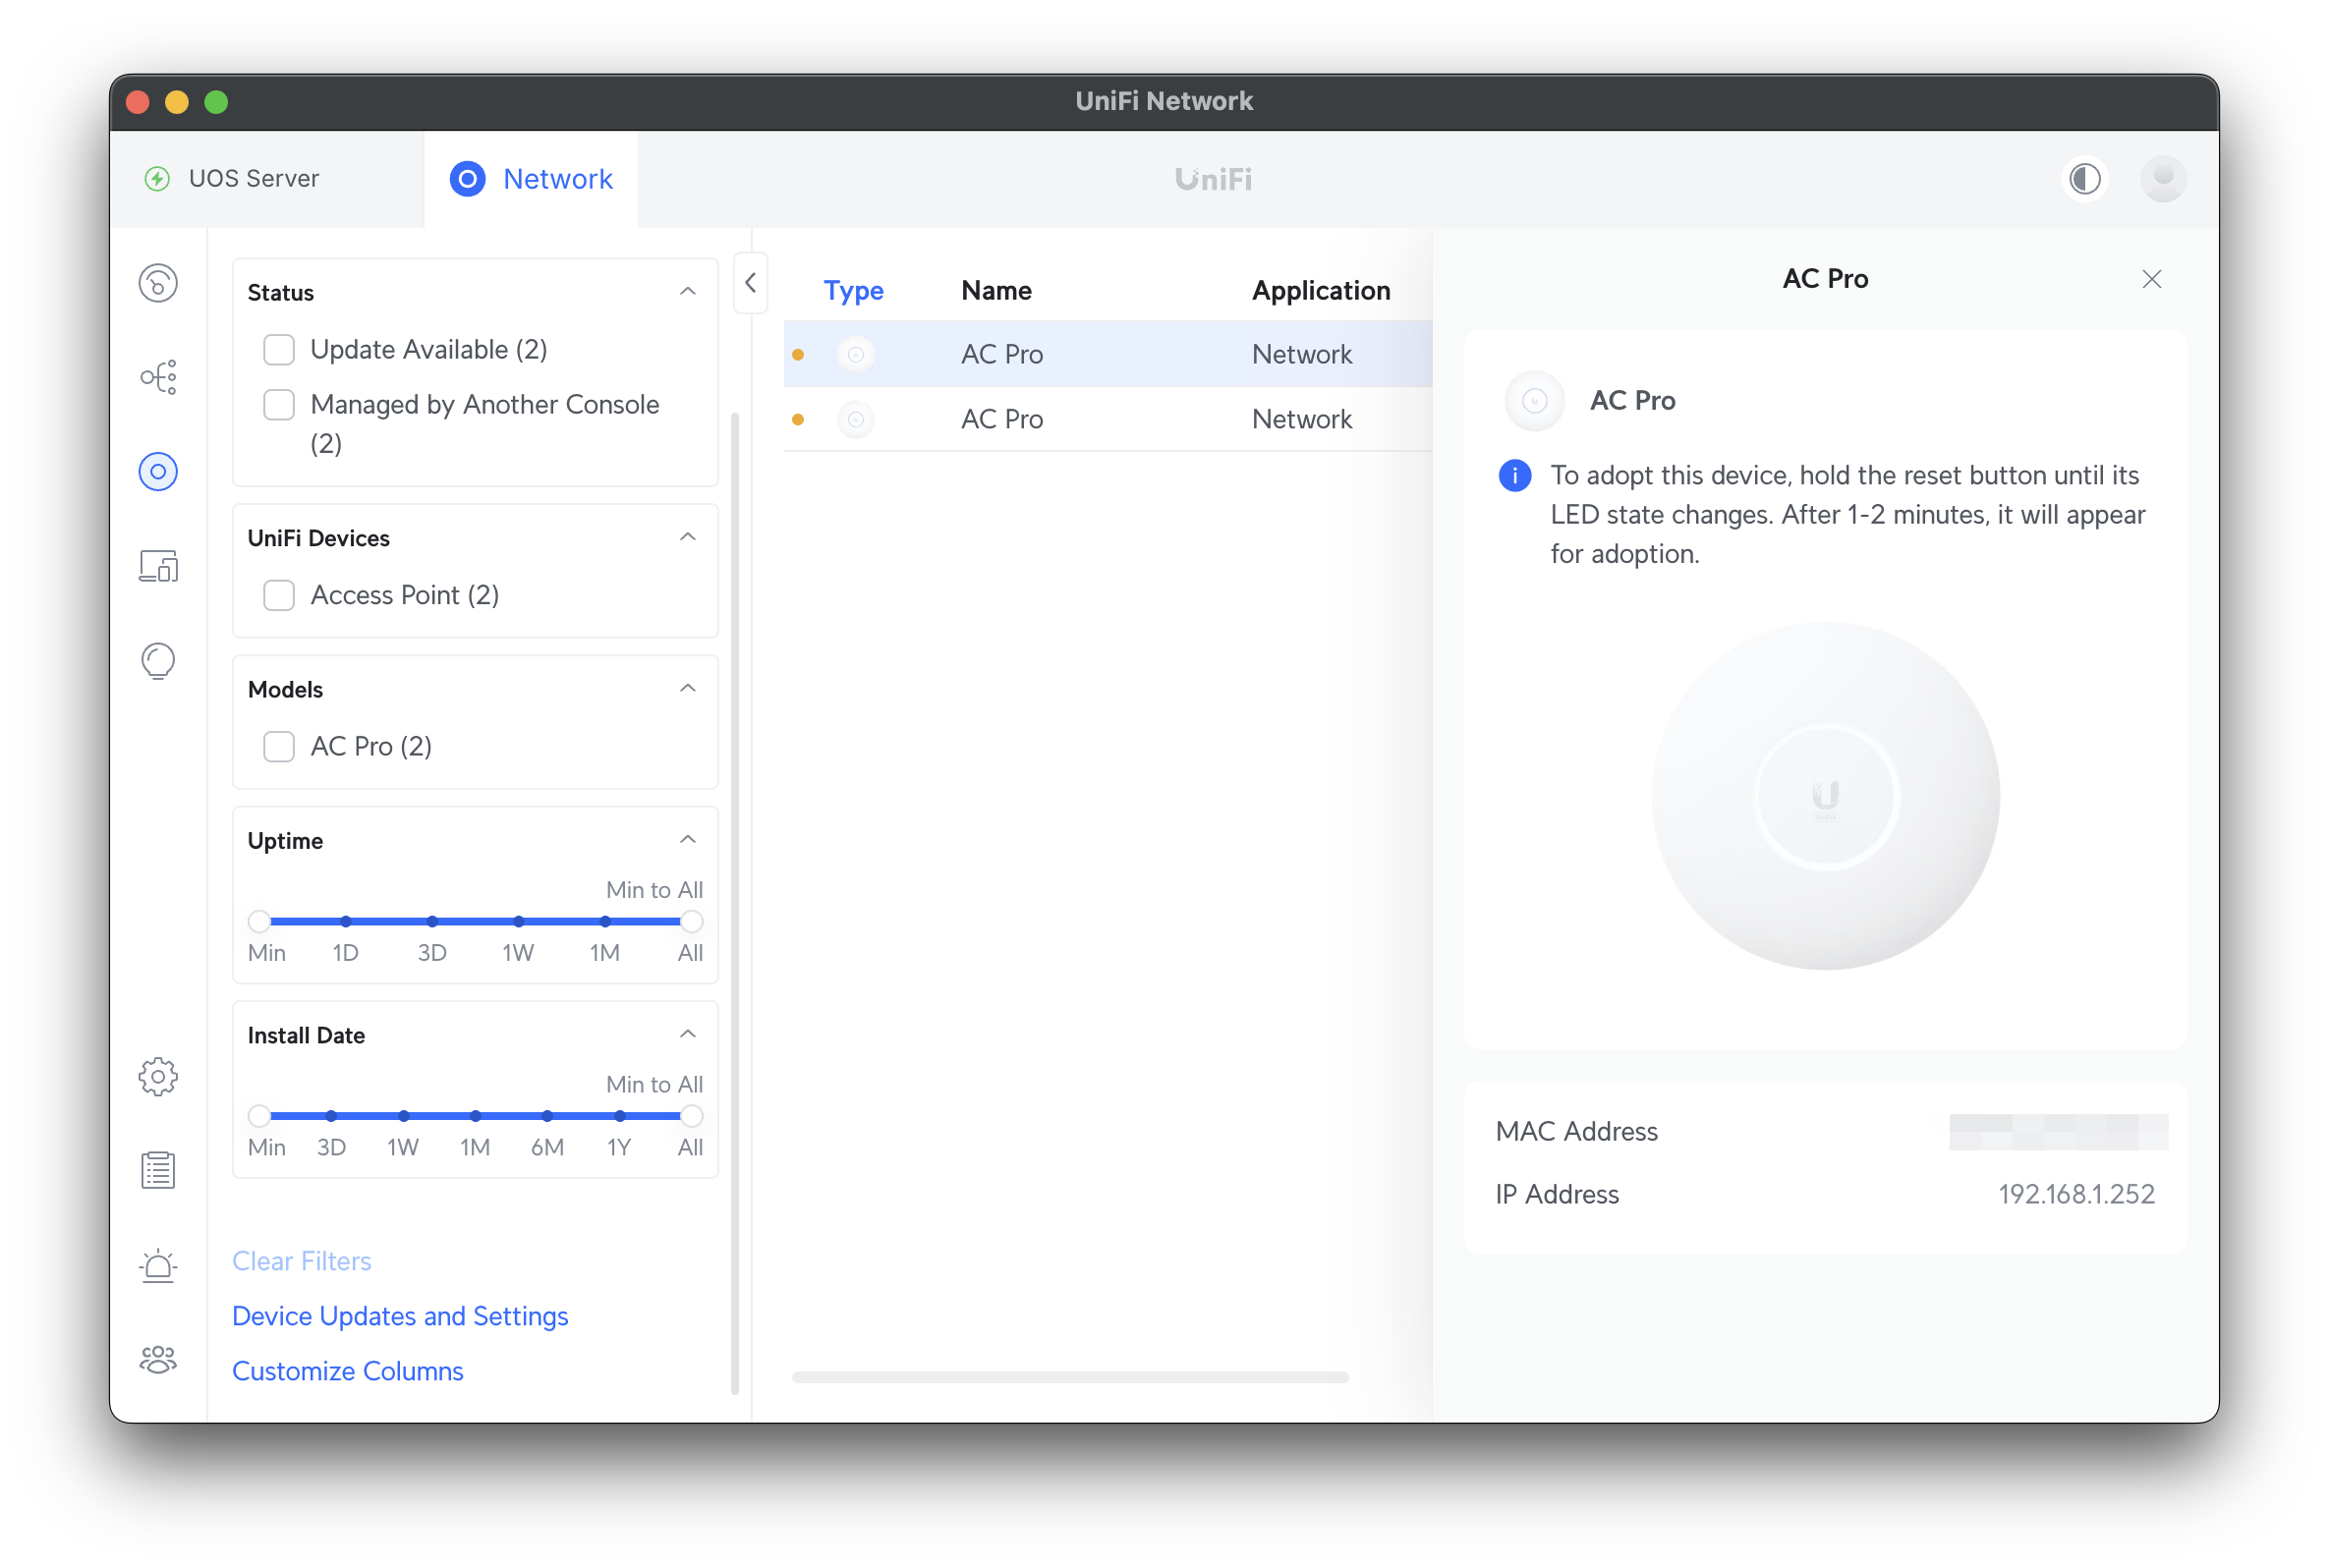Open the Topology icon in sidebar
The height and width of the screenshot is (1568, 2329).
158,377
